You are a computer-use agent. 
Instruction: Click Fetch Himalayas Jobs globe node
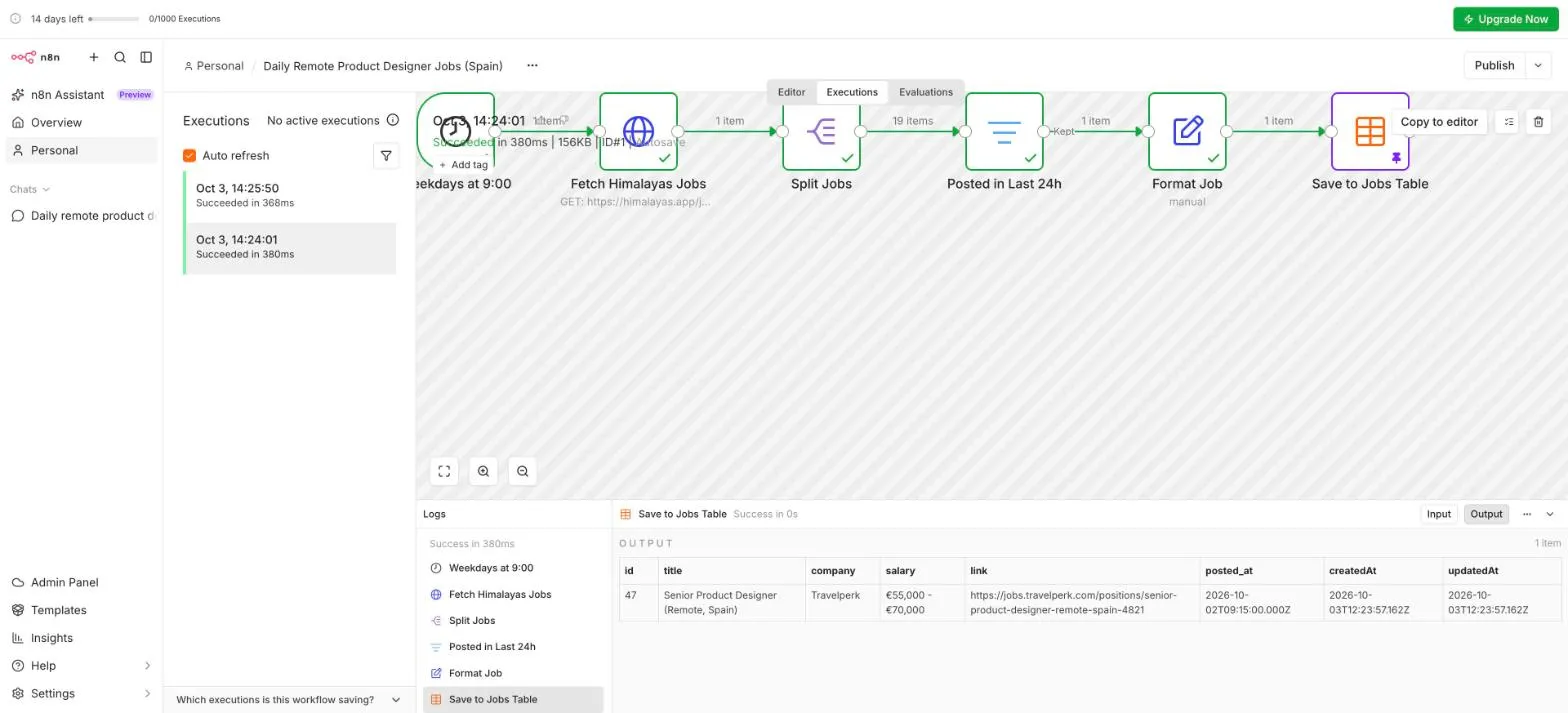pos(638,131)
